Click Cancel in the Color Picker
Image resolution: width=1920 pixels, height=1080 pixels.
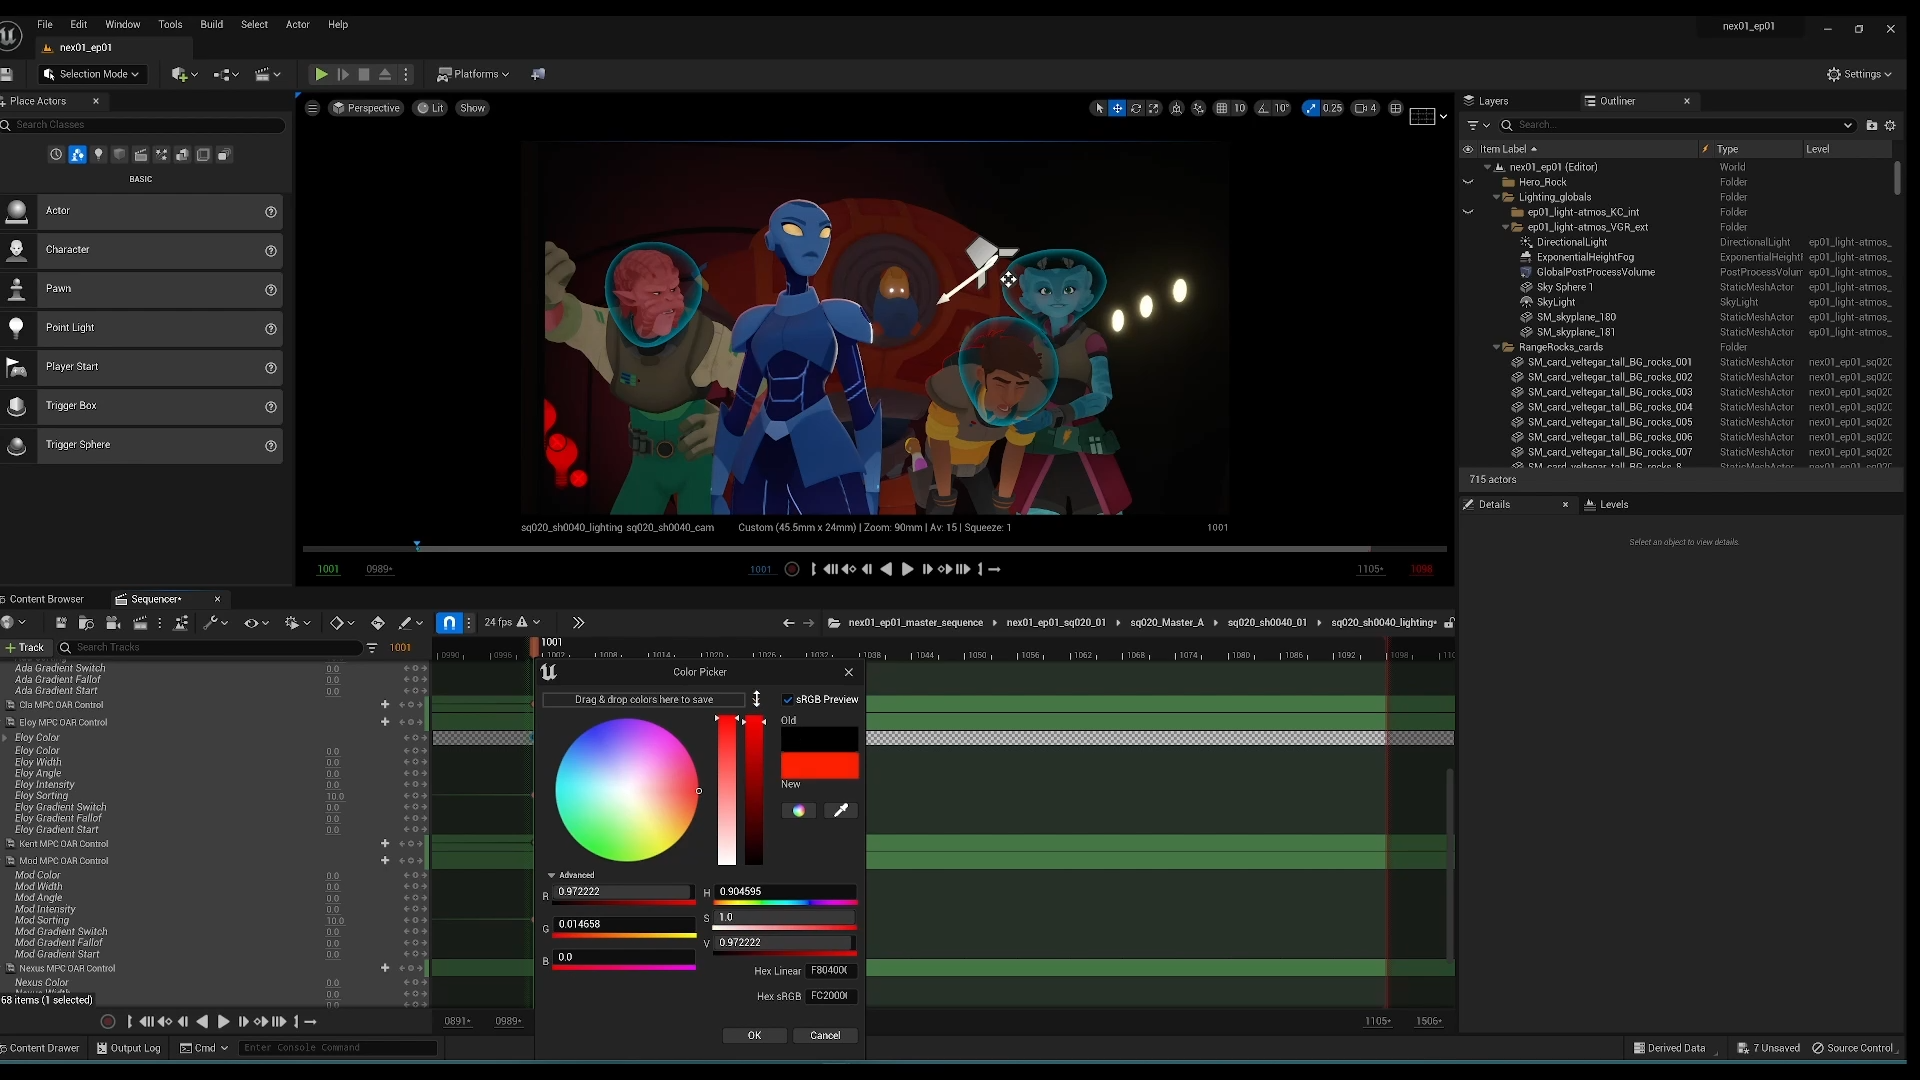[x=825, y=1036]
